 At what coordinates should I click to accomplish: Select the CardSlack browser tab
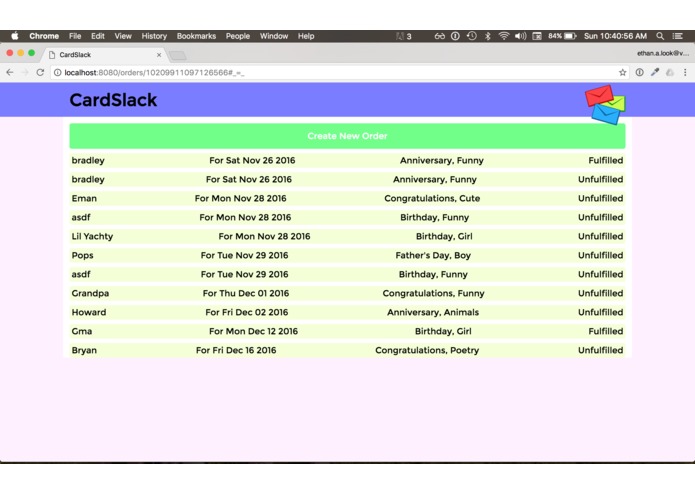(x=104, y=54)
